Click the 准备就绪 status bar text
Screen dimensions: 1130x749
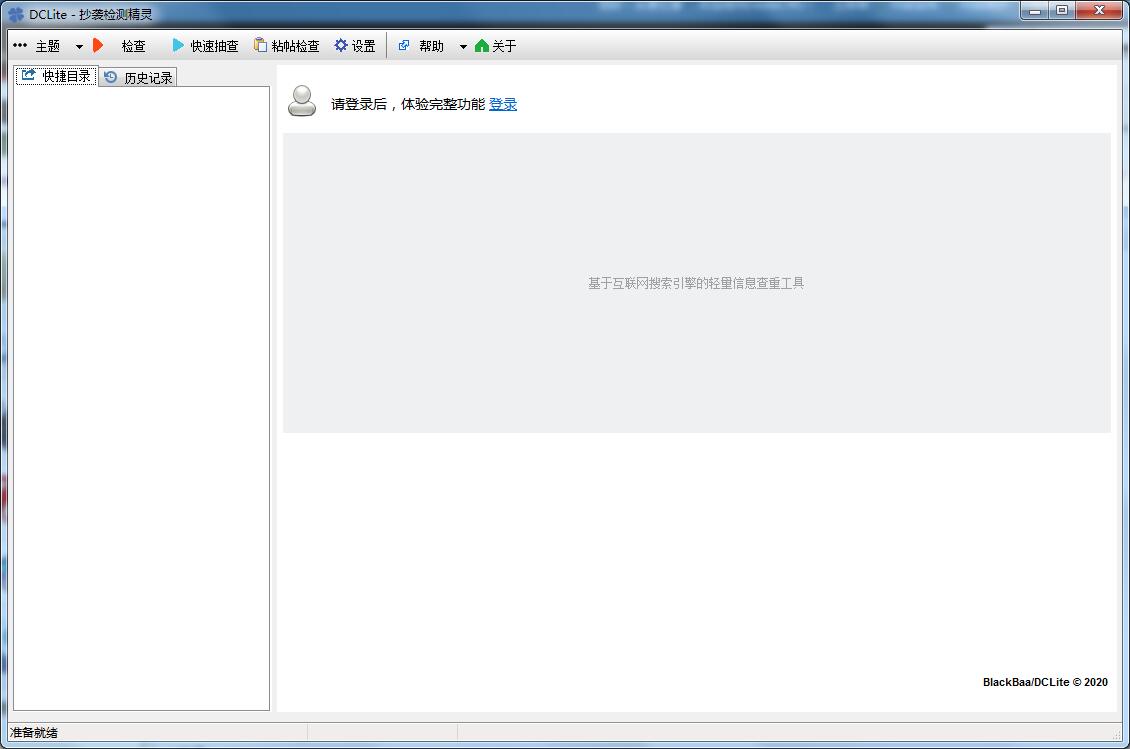(34, 732)
